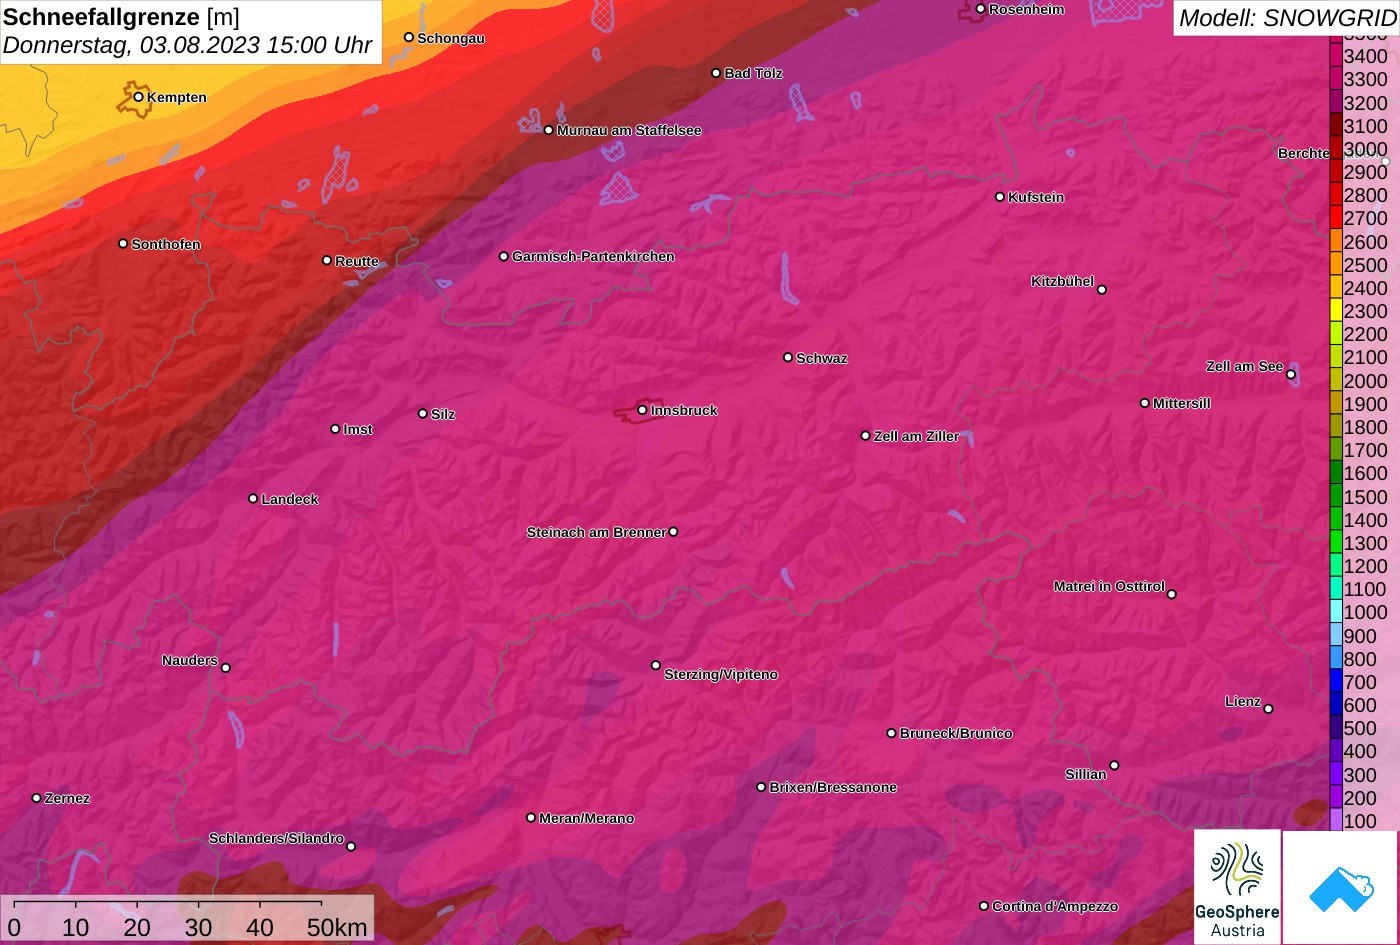Image resolution: width=1400 pixels, height=945 pixels.
Task: Click the Nauders marker dot
Action: (x=225, y=668)
